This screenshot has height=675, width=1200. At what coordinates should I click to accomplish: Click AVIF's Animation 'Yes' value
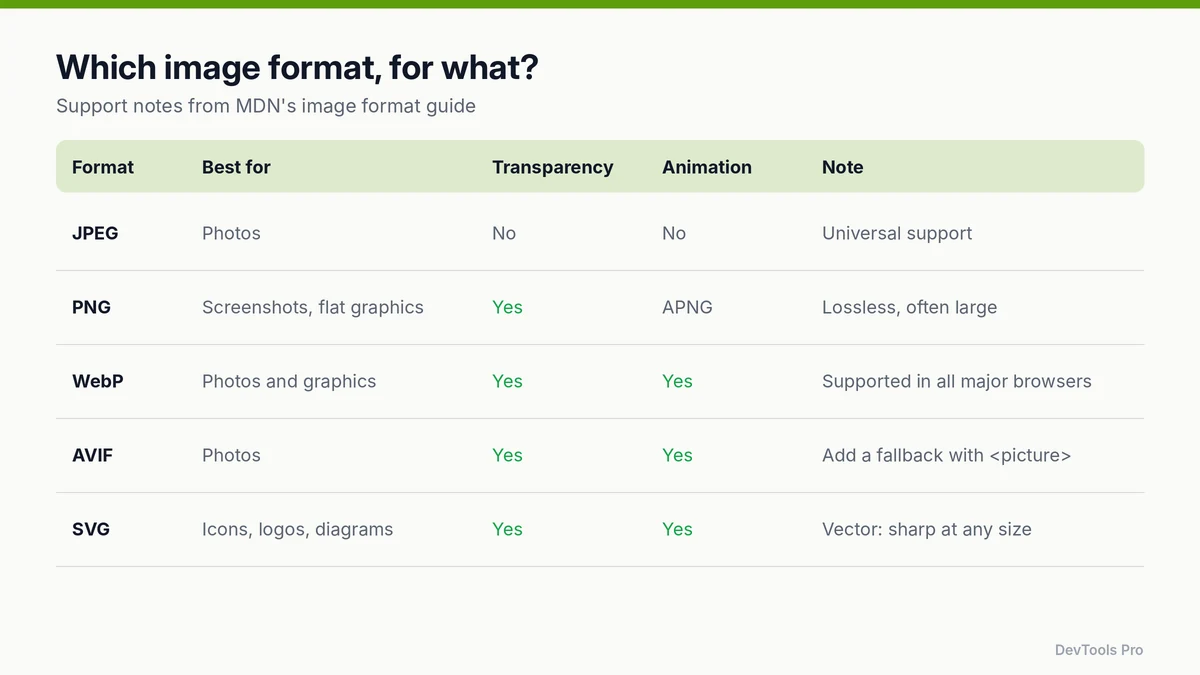pos(677,455)
